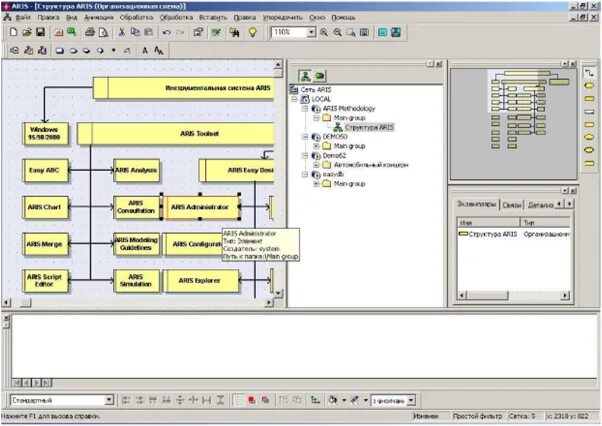Screen dimensions: 602x426
Task: Click the zoom-to-area magnifier icon
Action: [351, 33]
